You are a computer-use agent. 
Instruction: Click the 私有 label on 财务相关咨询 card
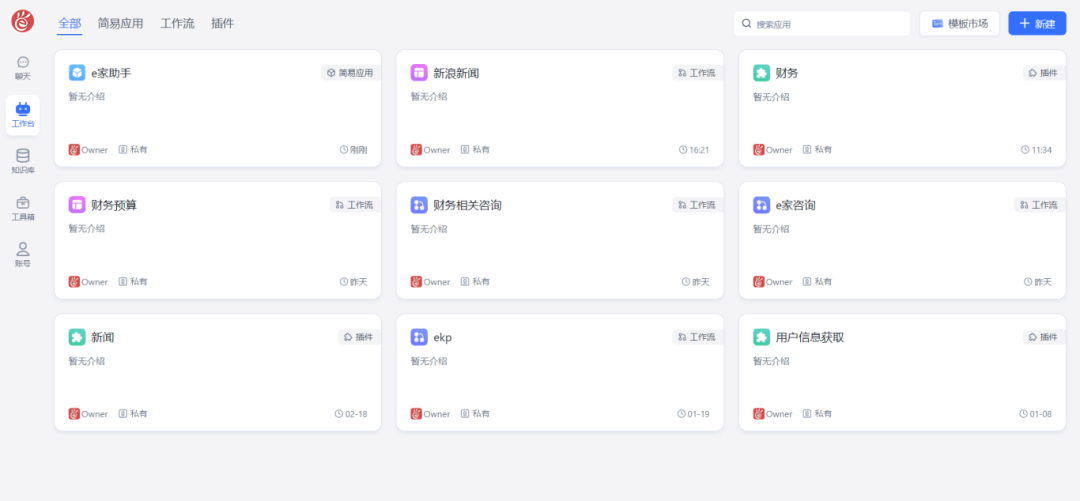tap(481, 282)
